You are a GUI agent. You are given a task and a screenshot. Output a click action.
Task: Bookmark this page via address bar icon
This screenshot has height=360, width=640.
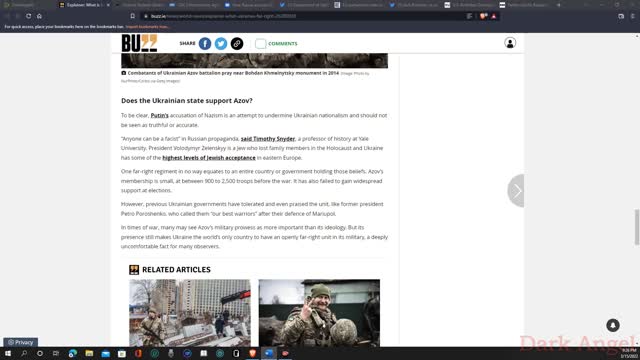133,16
